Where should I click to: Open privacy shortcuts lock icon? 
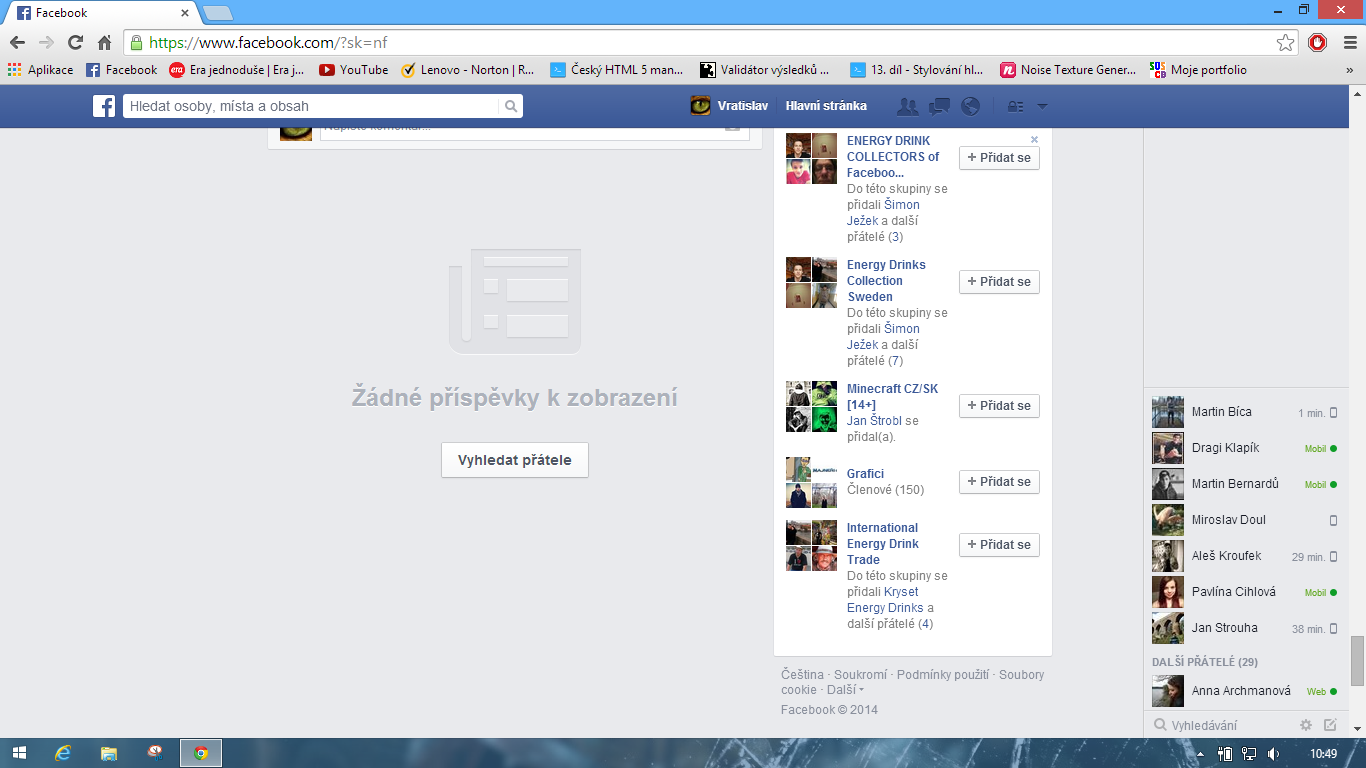click(1015, 106)
